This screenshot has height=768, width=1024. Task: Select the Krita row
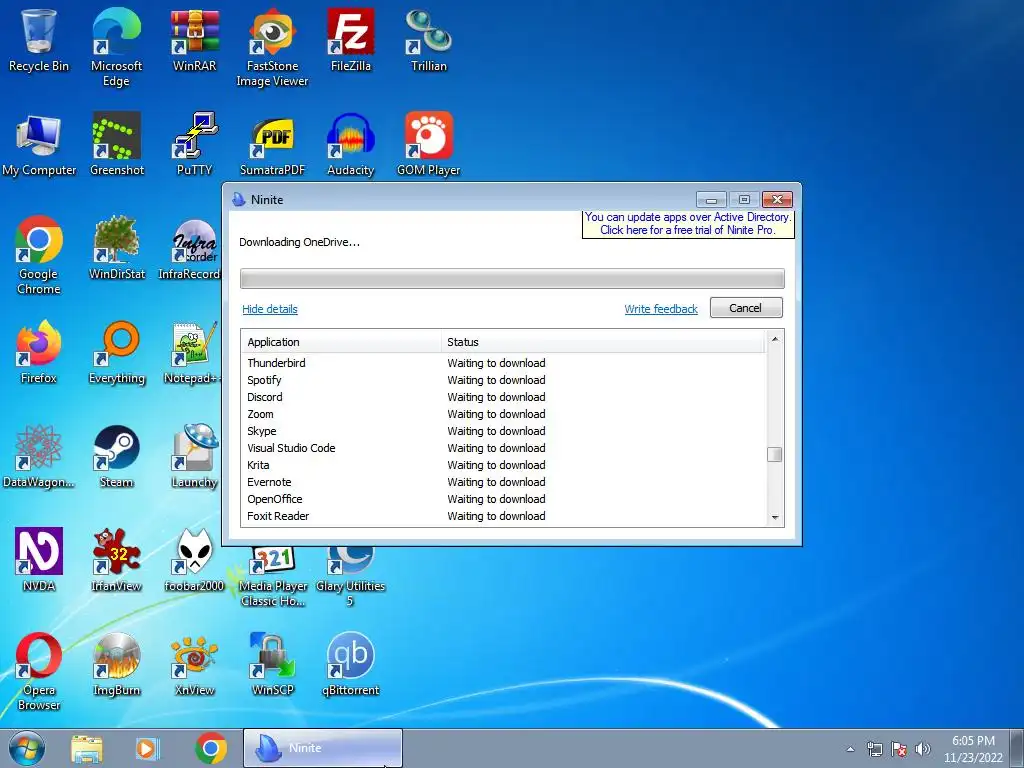coord(503,465)
